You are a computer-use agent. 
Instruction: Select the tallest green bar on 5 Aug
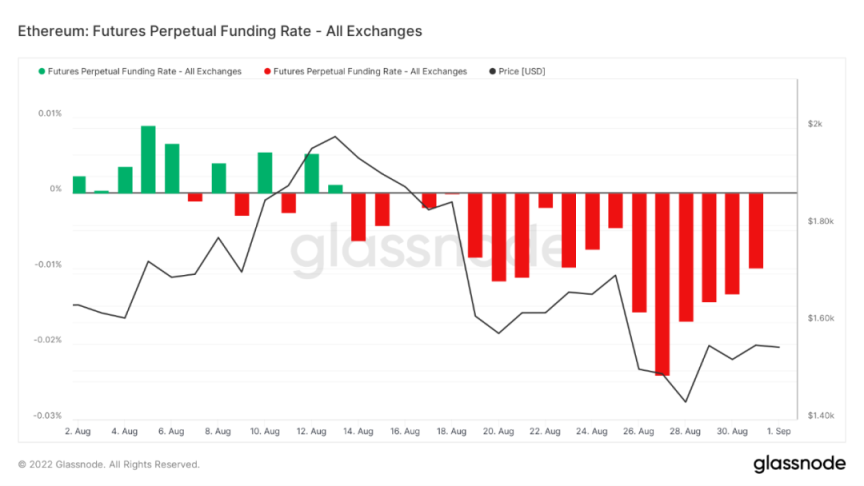click(x=148, y=159)
